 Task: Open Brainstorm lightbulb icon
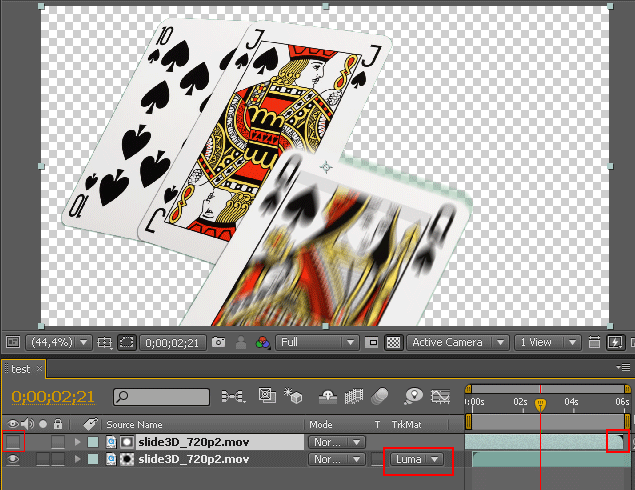[x=413, y=396]
